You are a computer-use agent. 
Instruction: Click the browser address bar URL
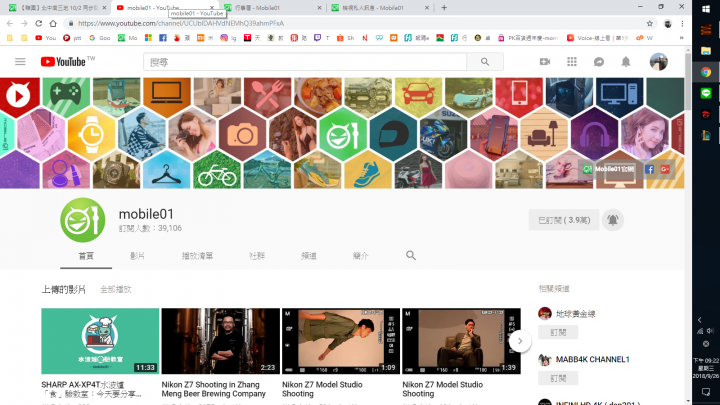click(x=181, y=23)
